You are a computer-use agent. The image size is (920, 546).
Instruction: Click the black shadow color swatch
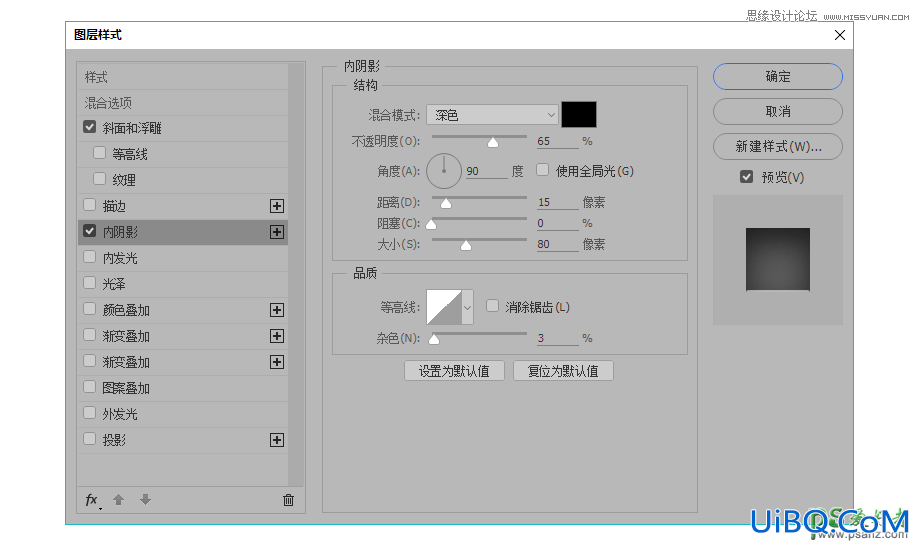pyautogui.click(x=579, y=114)
